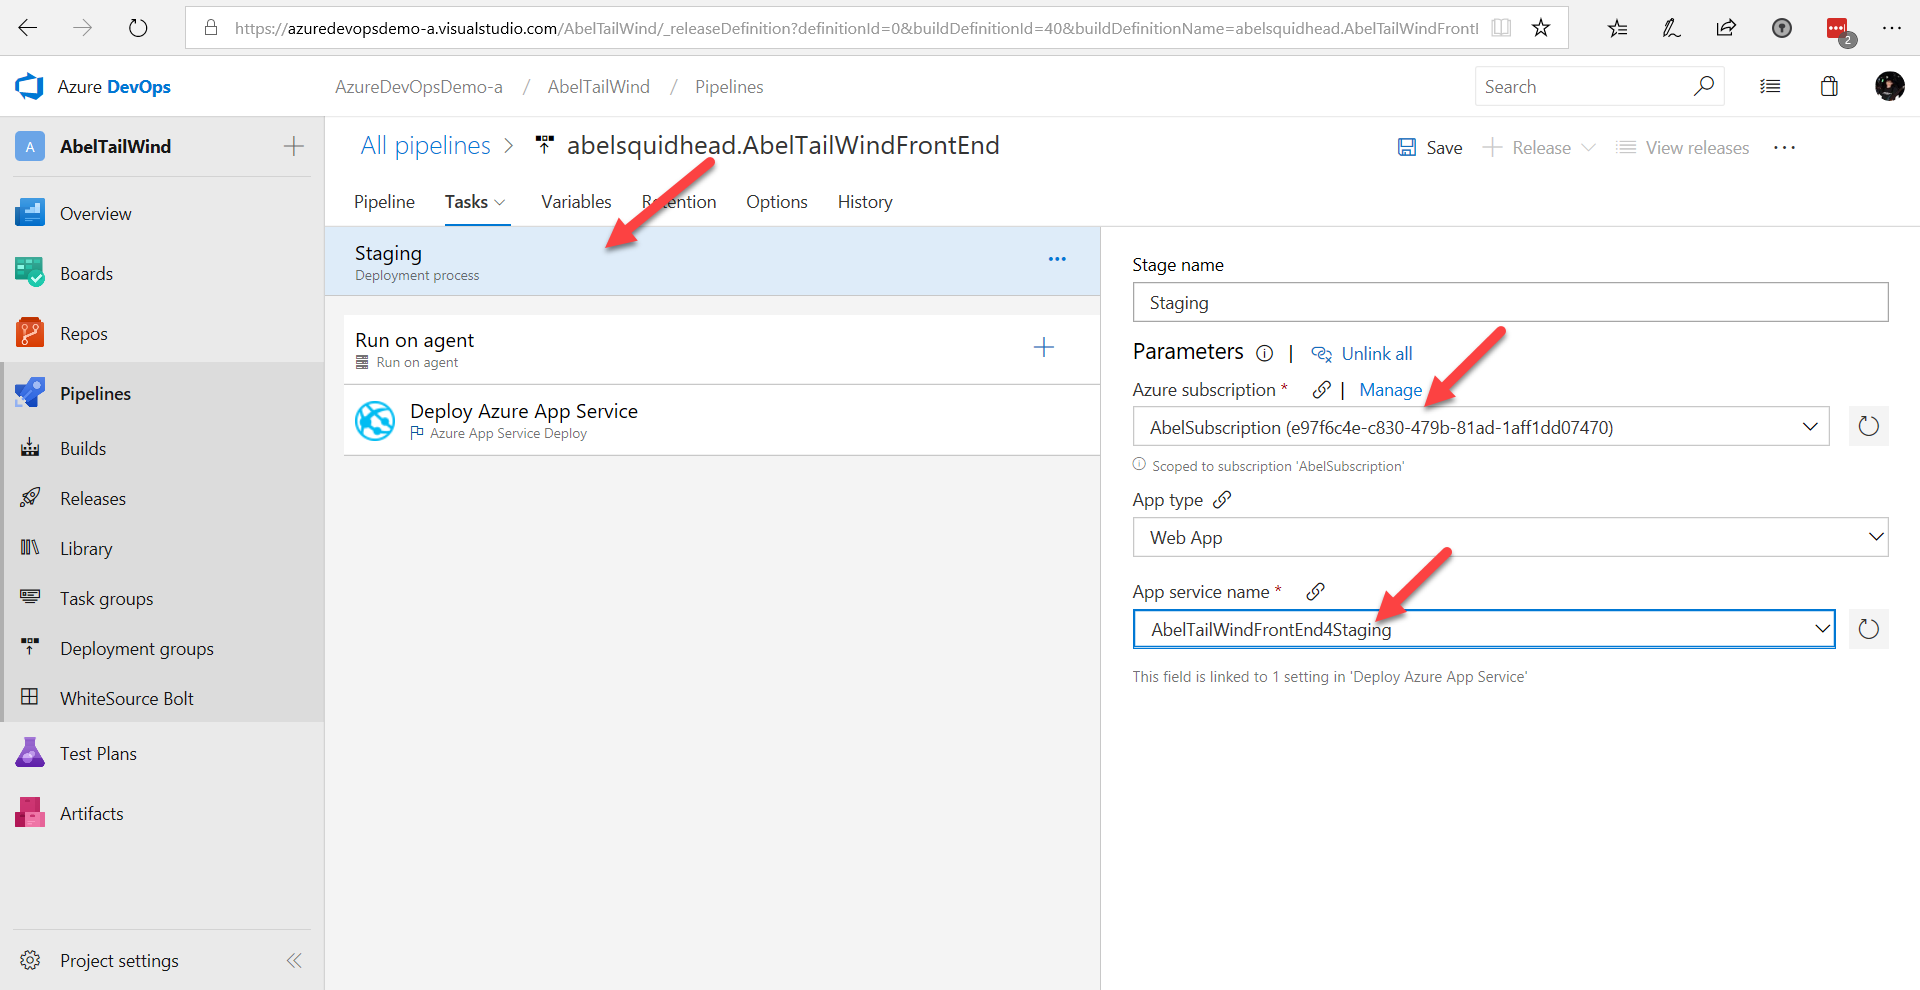
Task: Open browser settings and more ellipsis
Action: coord(1892,28)
